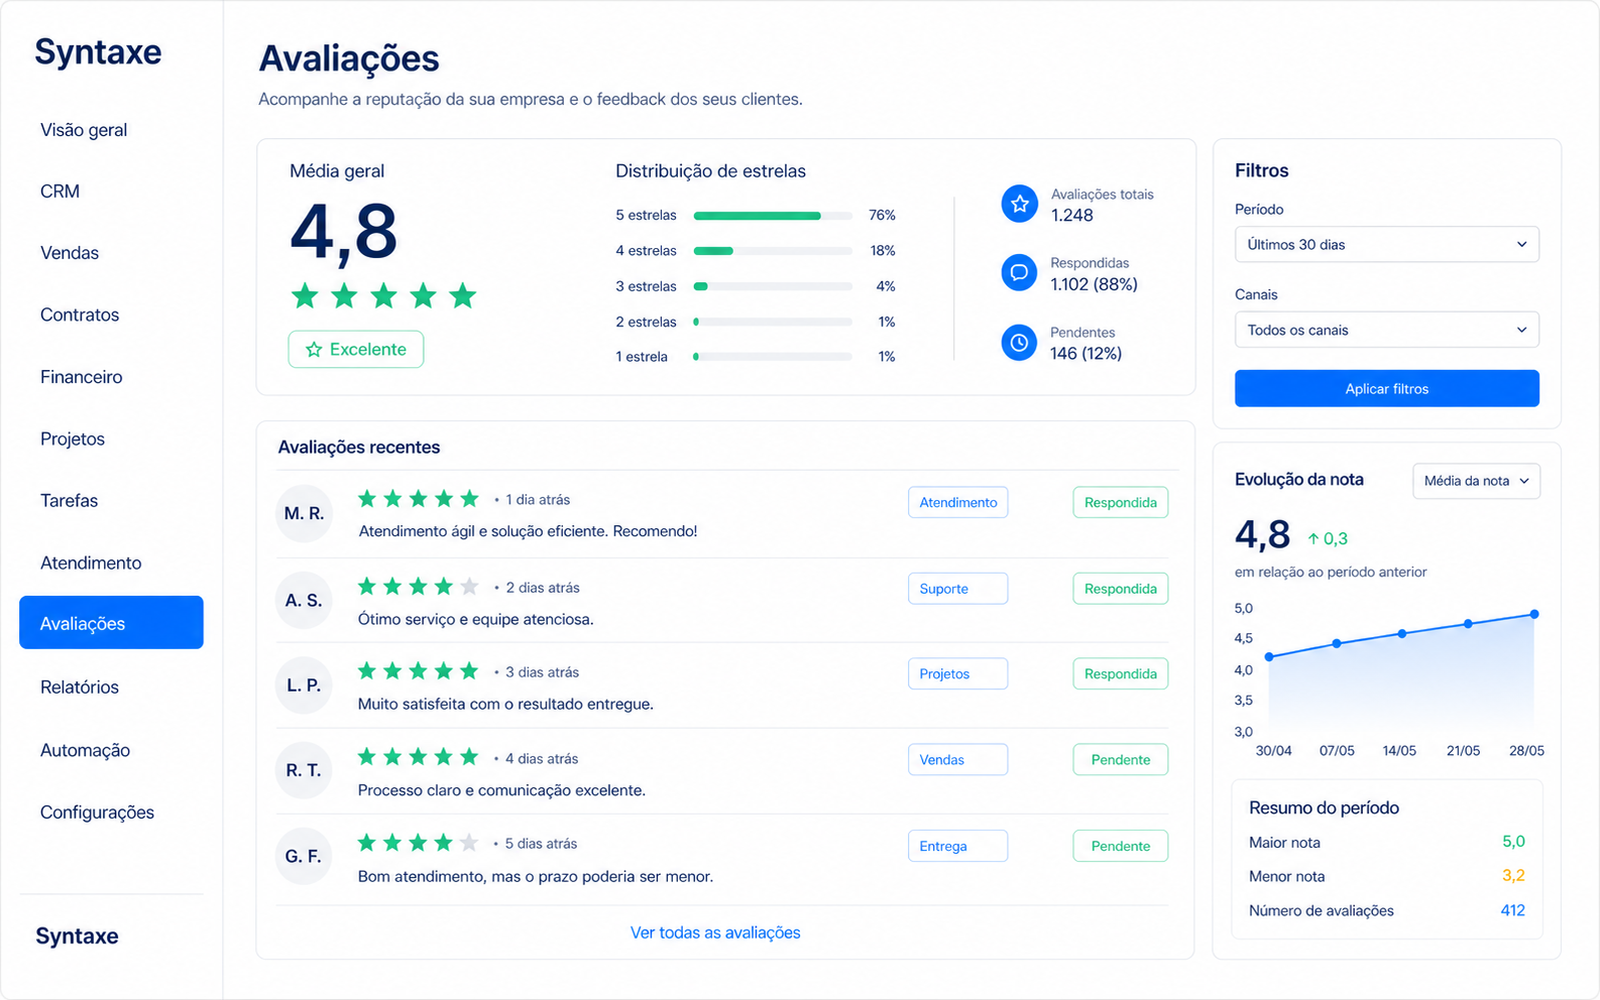Click the five-star rating under Média geral
Image resolution: width=1600 pixels, height=1000 pixels.
384,296
